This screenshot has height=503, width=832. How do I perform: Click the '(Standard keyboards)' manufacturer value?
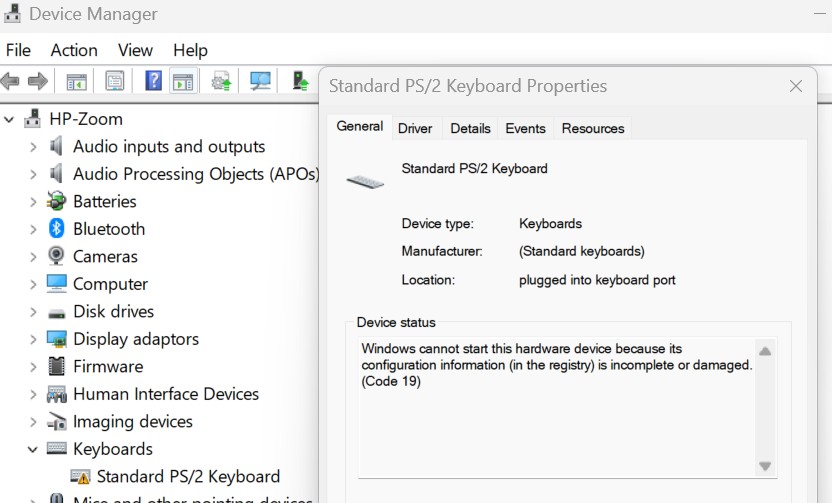point(582,251)
